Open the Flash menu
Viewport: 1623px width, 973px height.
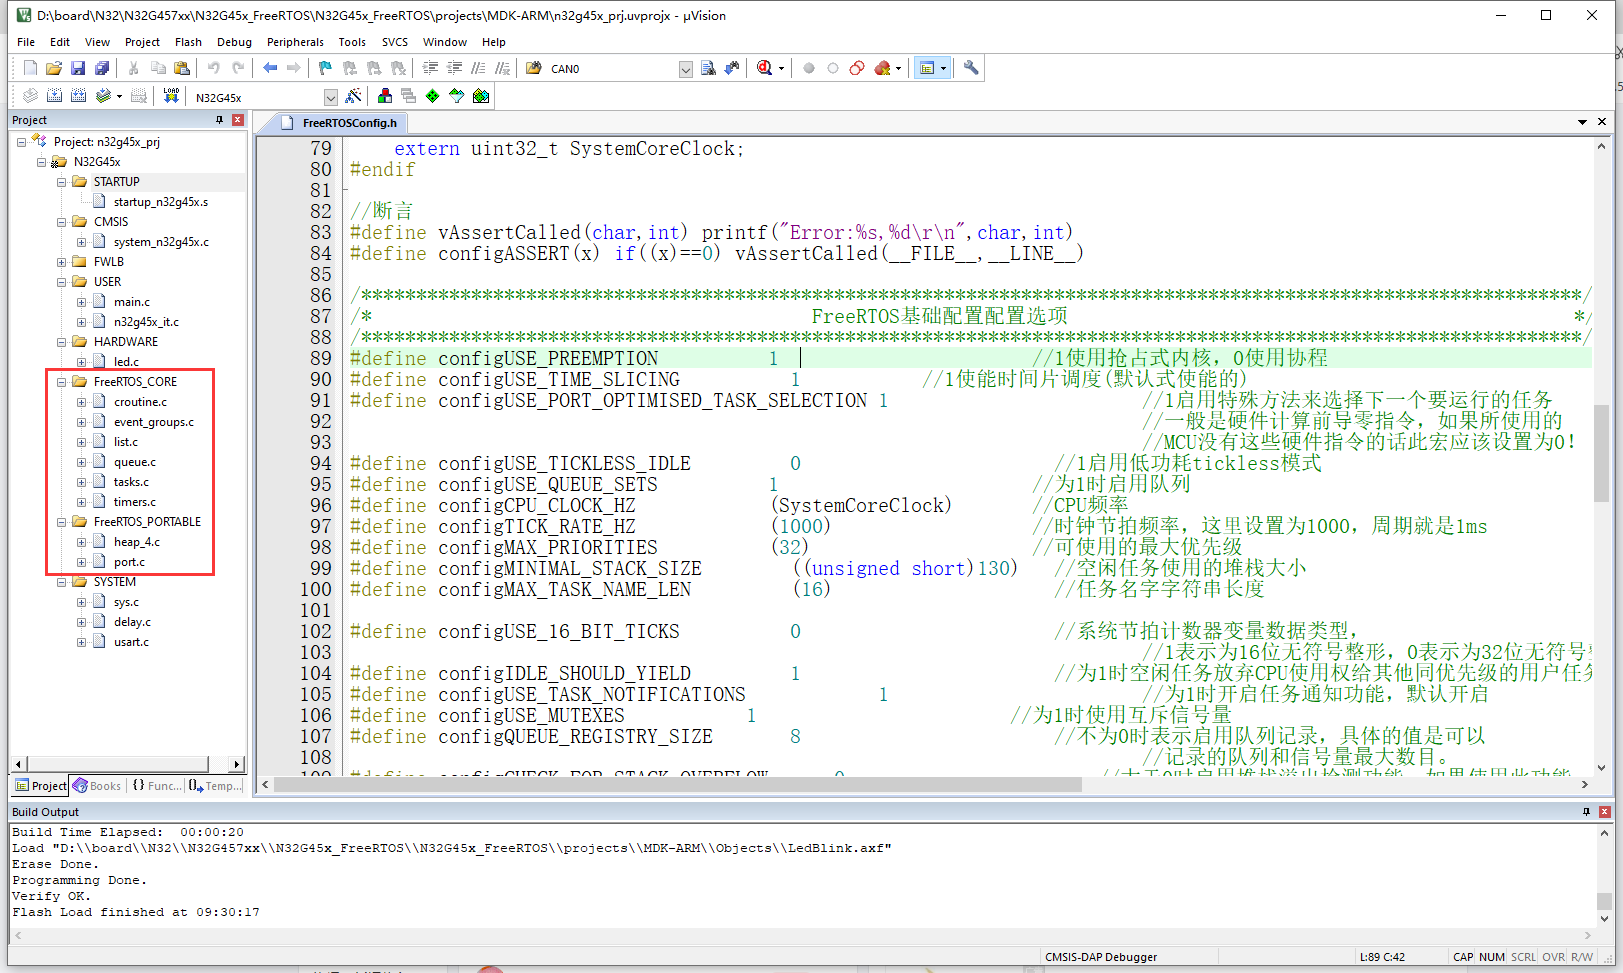188,42
